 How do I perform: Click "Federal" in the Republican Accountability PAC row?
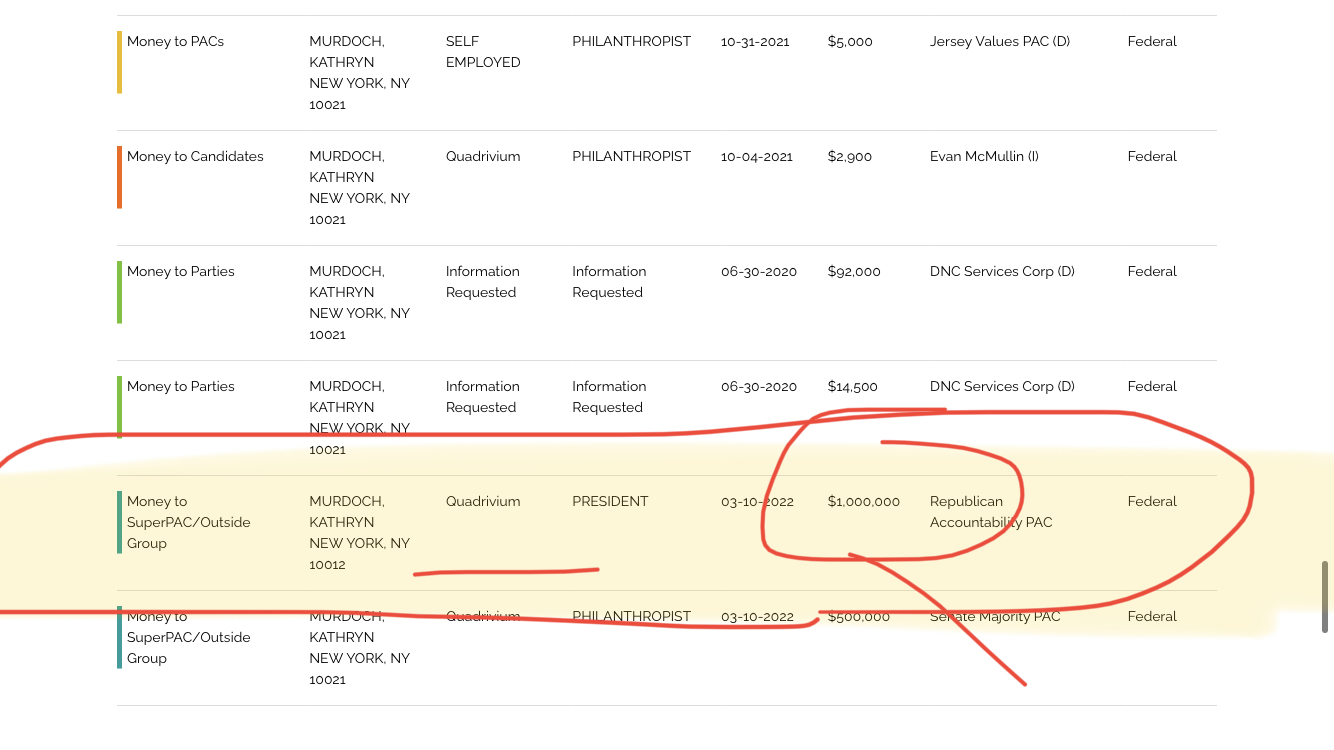pyautogui.click(x=1152, y=502)
